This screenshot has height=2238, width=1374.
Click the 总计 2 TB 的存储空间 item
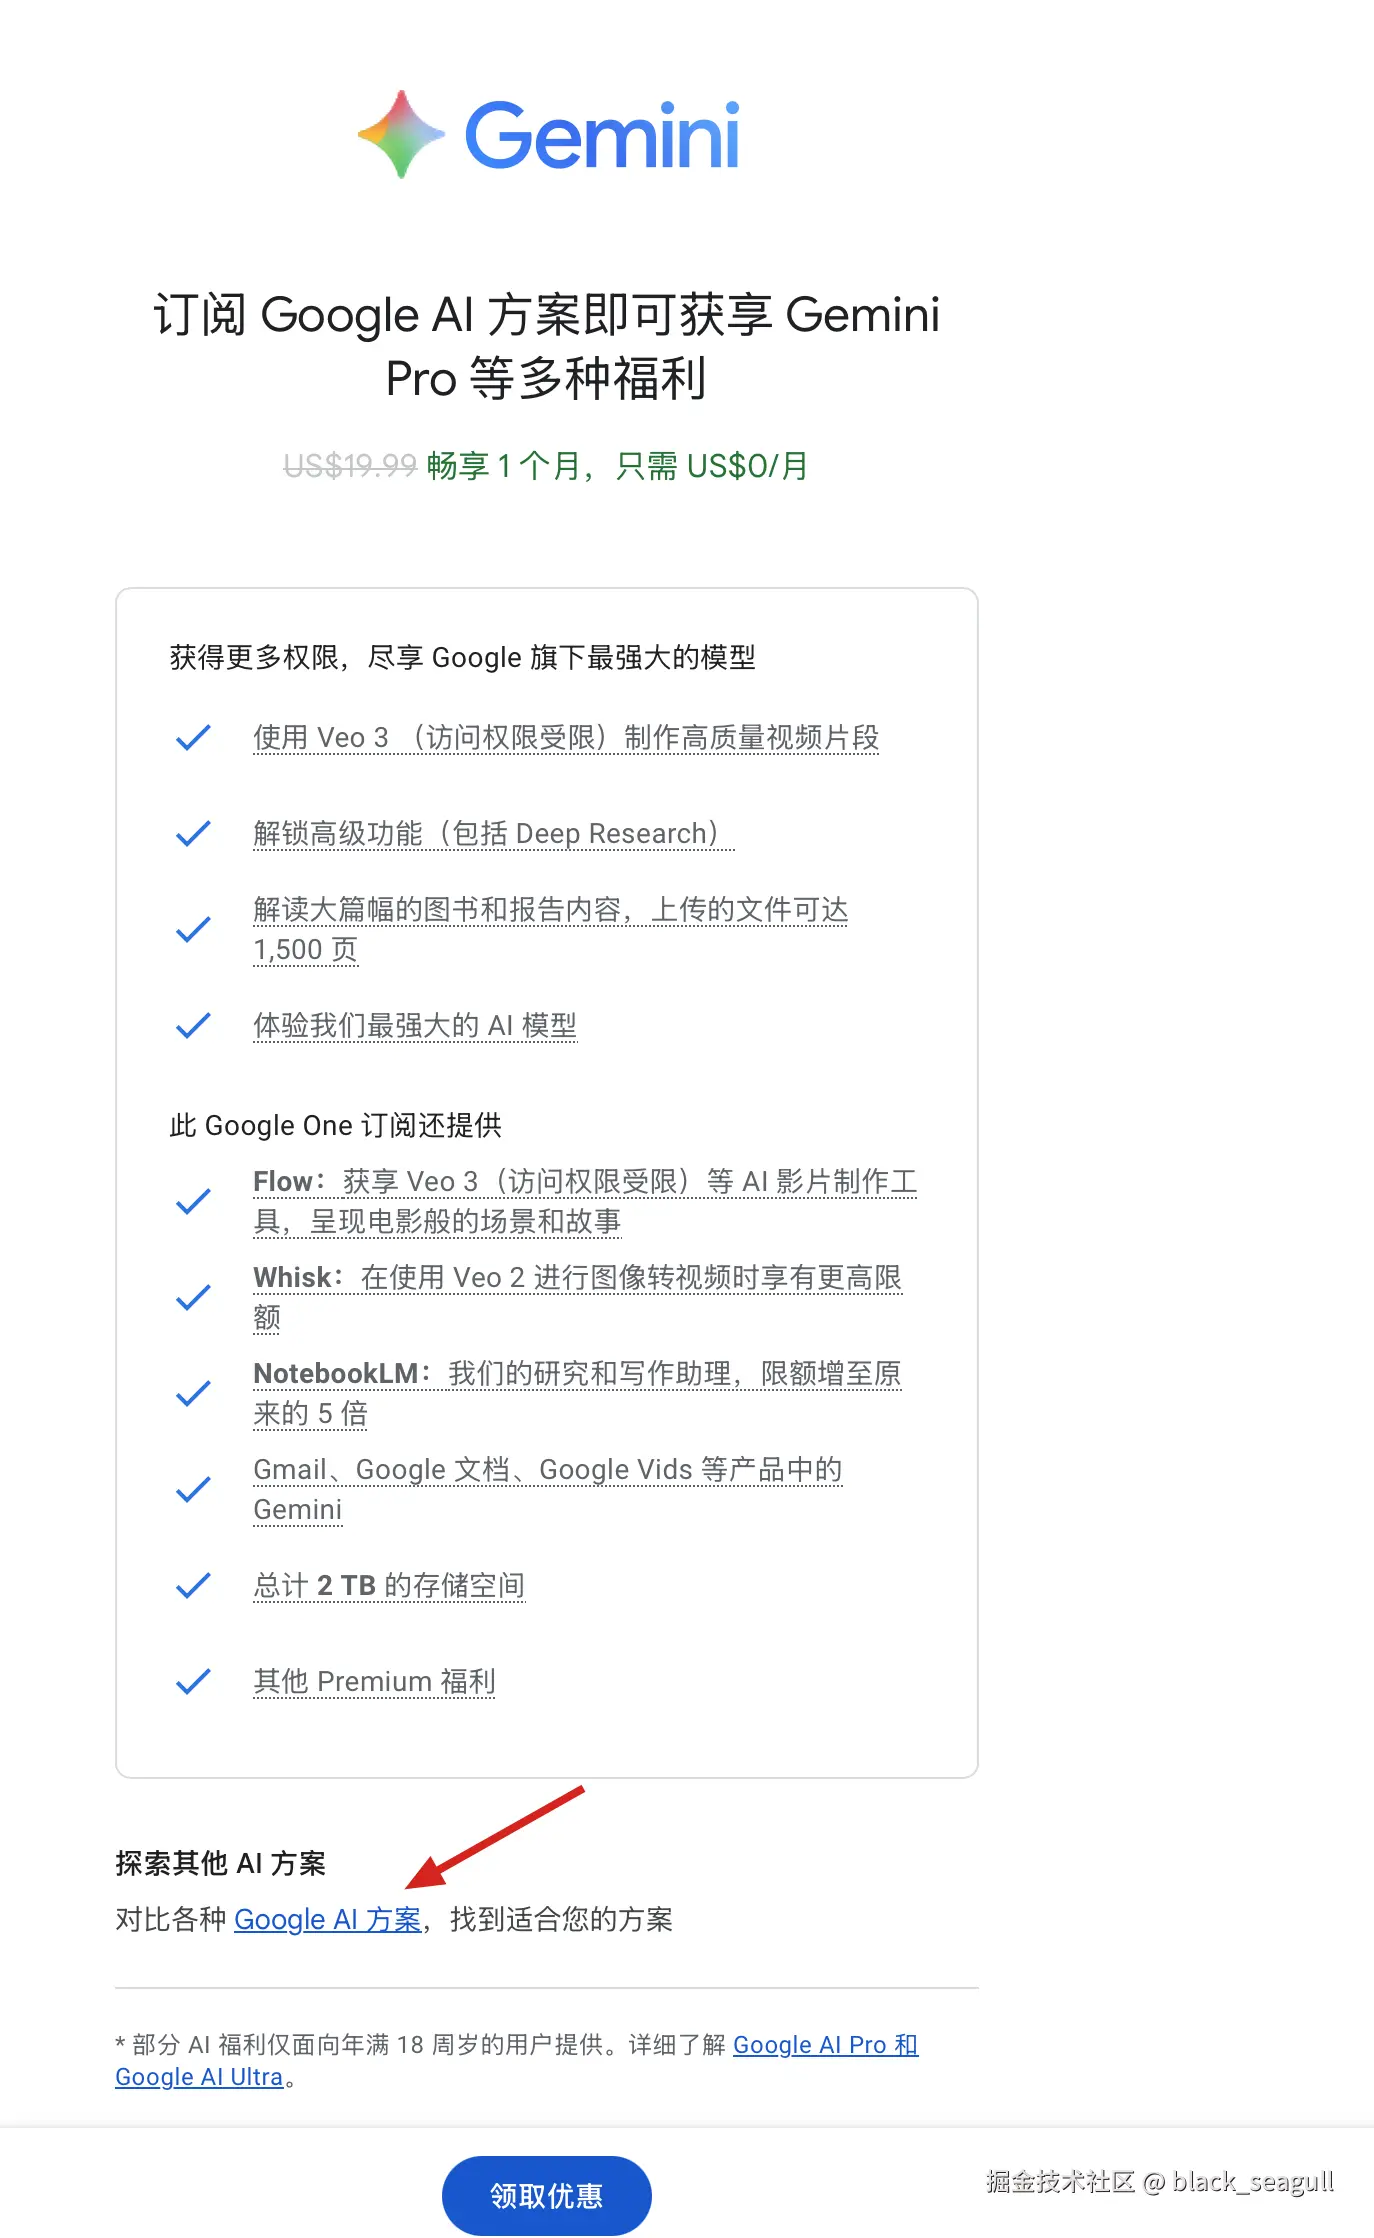click(389, 1585)
